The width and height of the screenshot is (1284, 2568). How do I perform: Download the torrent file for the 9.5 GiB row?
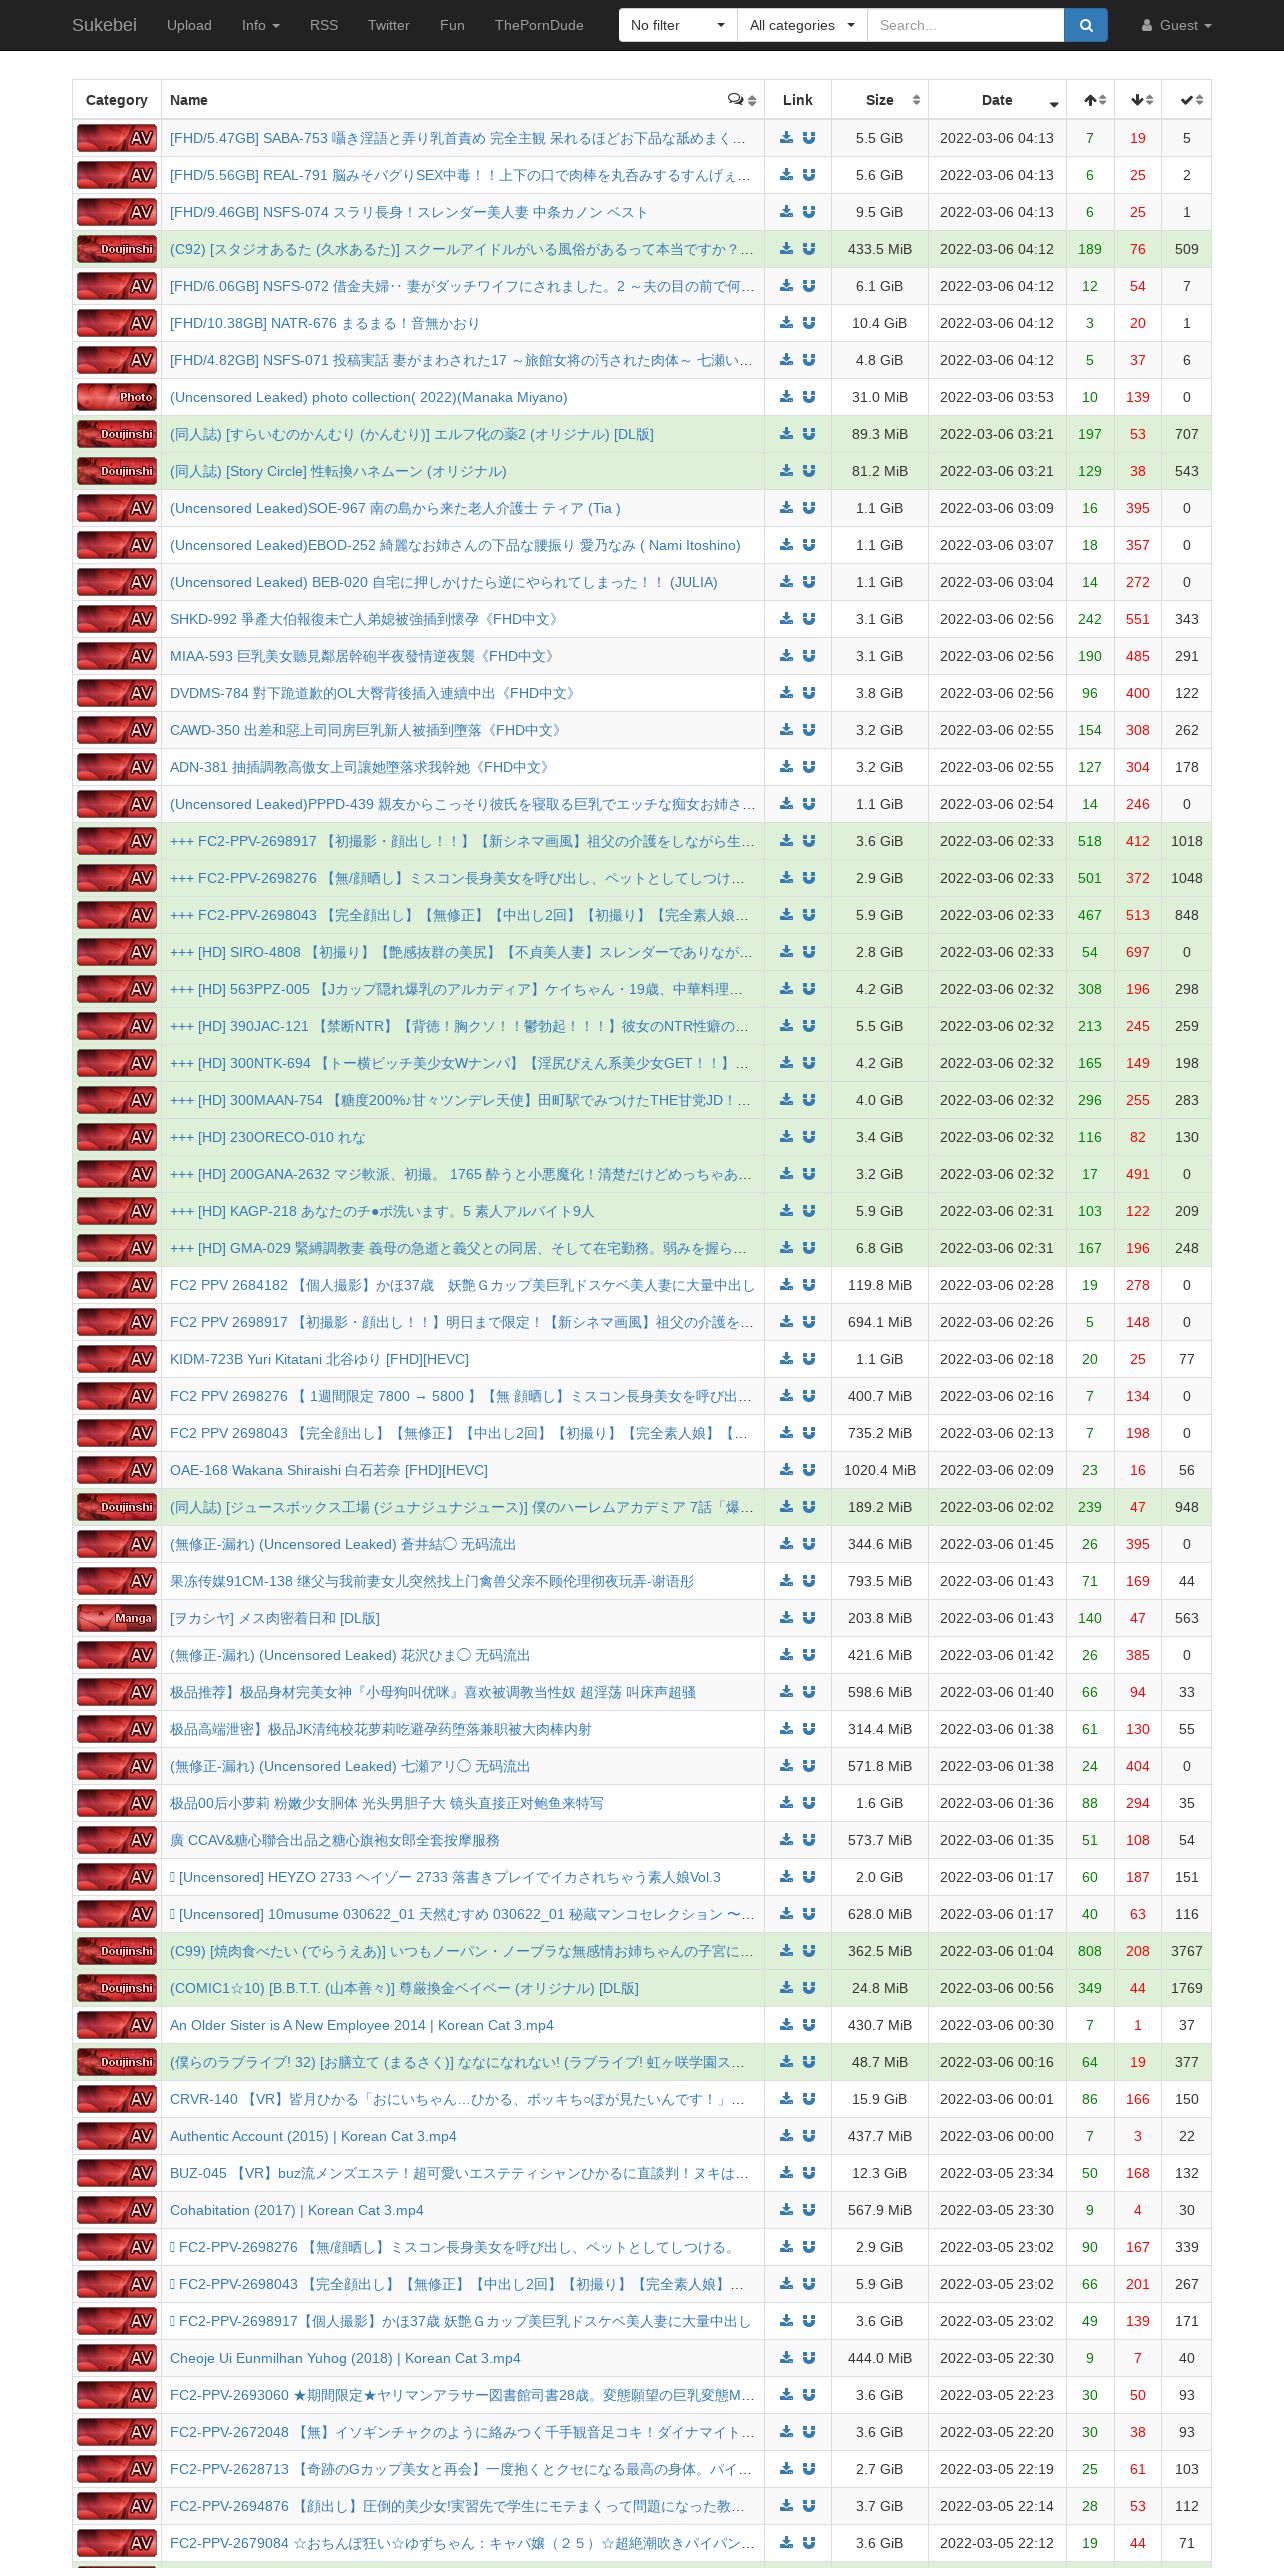(786, 212)
